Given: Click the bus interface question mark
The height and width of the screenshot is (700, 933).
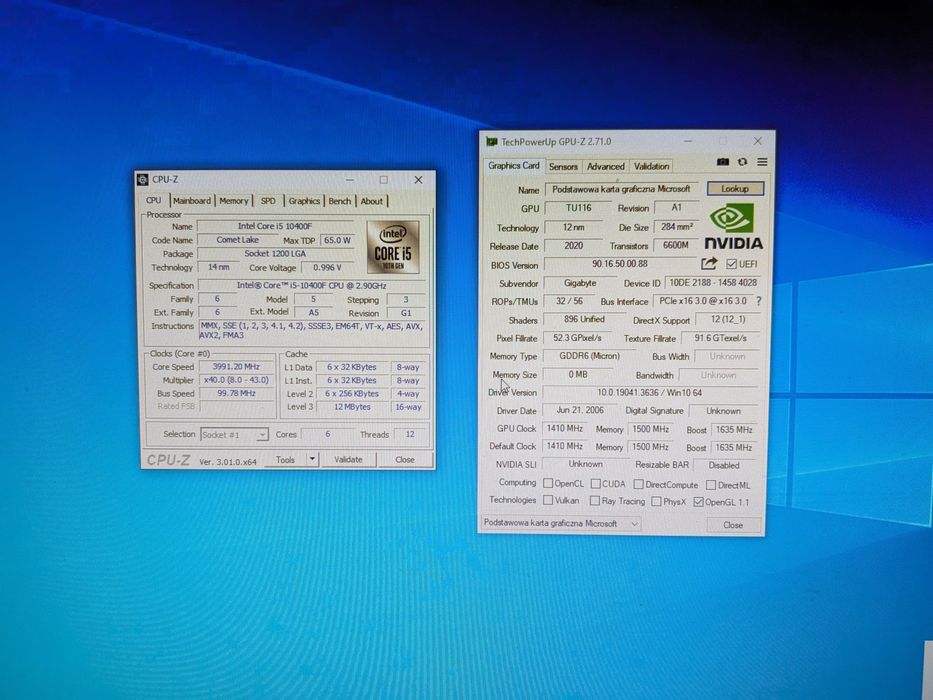Looking at the screenshot, I should pos(759,301).
